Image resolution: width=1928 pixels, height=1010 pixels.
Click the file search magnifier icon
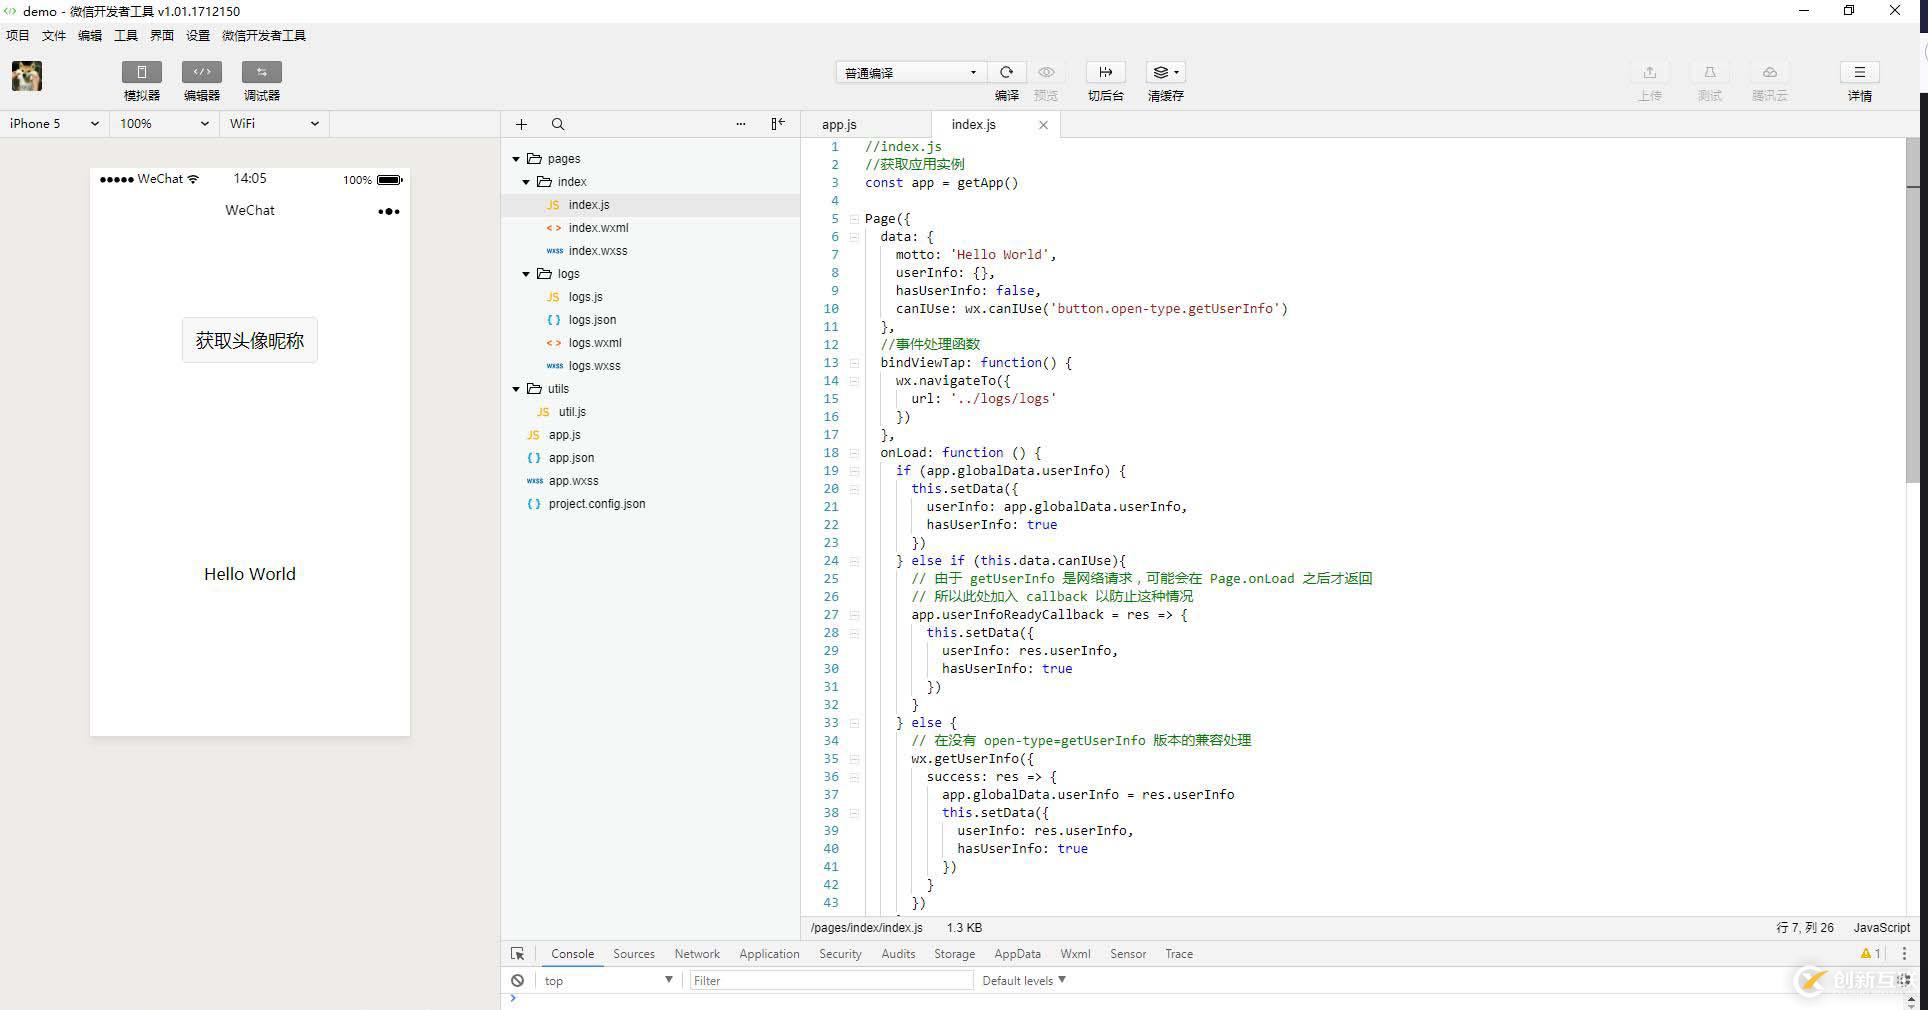[558, 124]
